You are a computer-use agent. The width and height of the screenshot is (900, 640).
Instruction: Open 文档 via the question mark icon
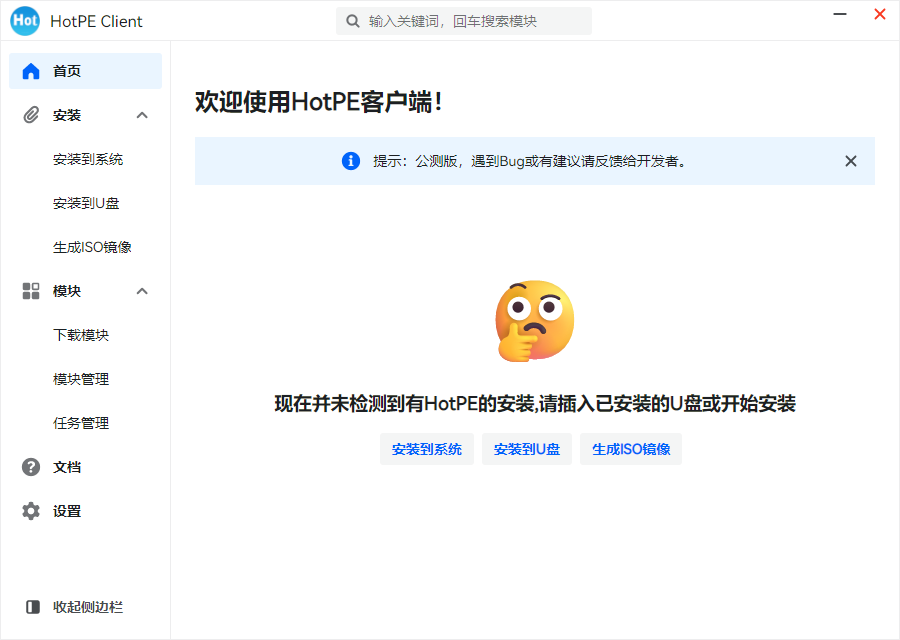point(30,467)
